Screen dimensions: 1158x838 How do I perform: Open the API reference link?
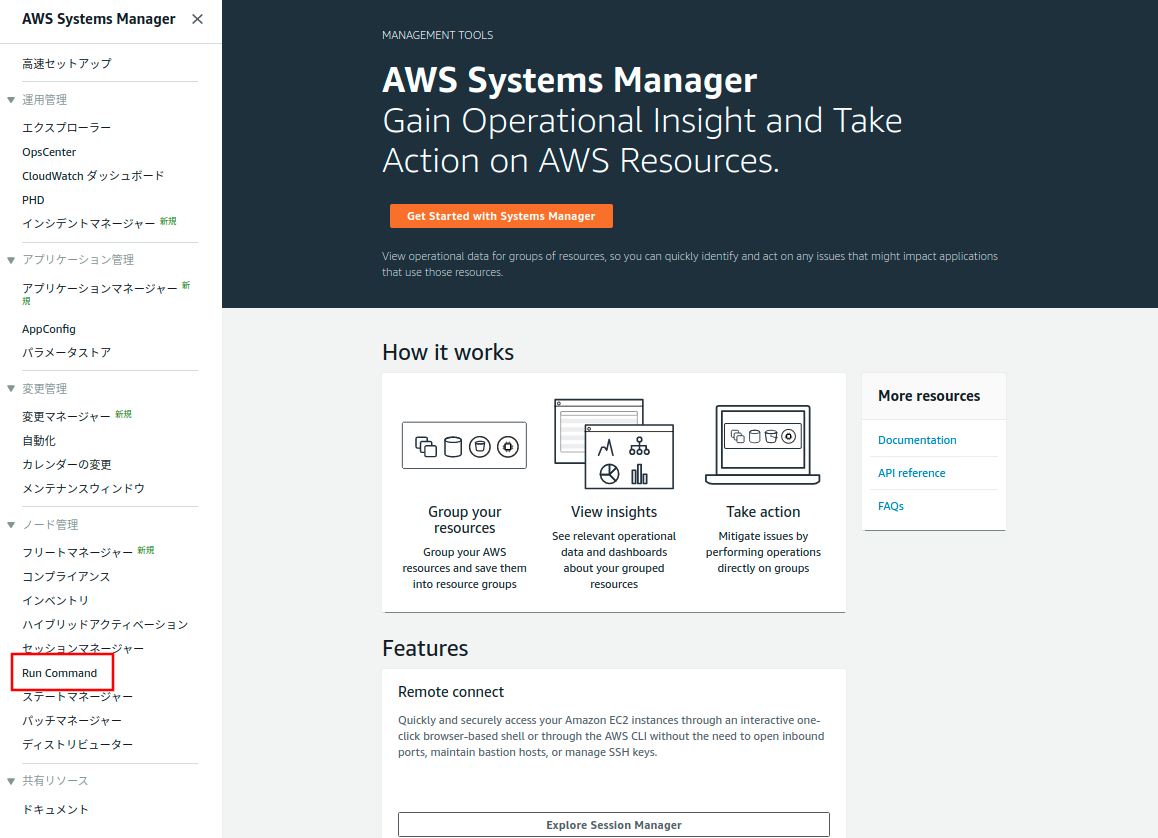click(x=914, y=472)
